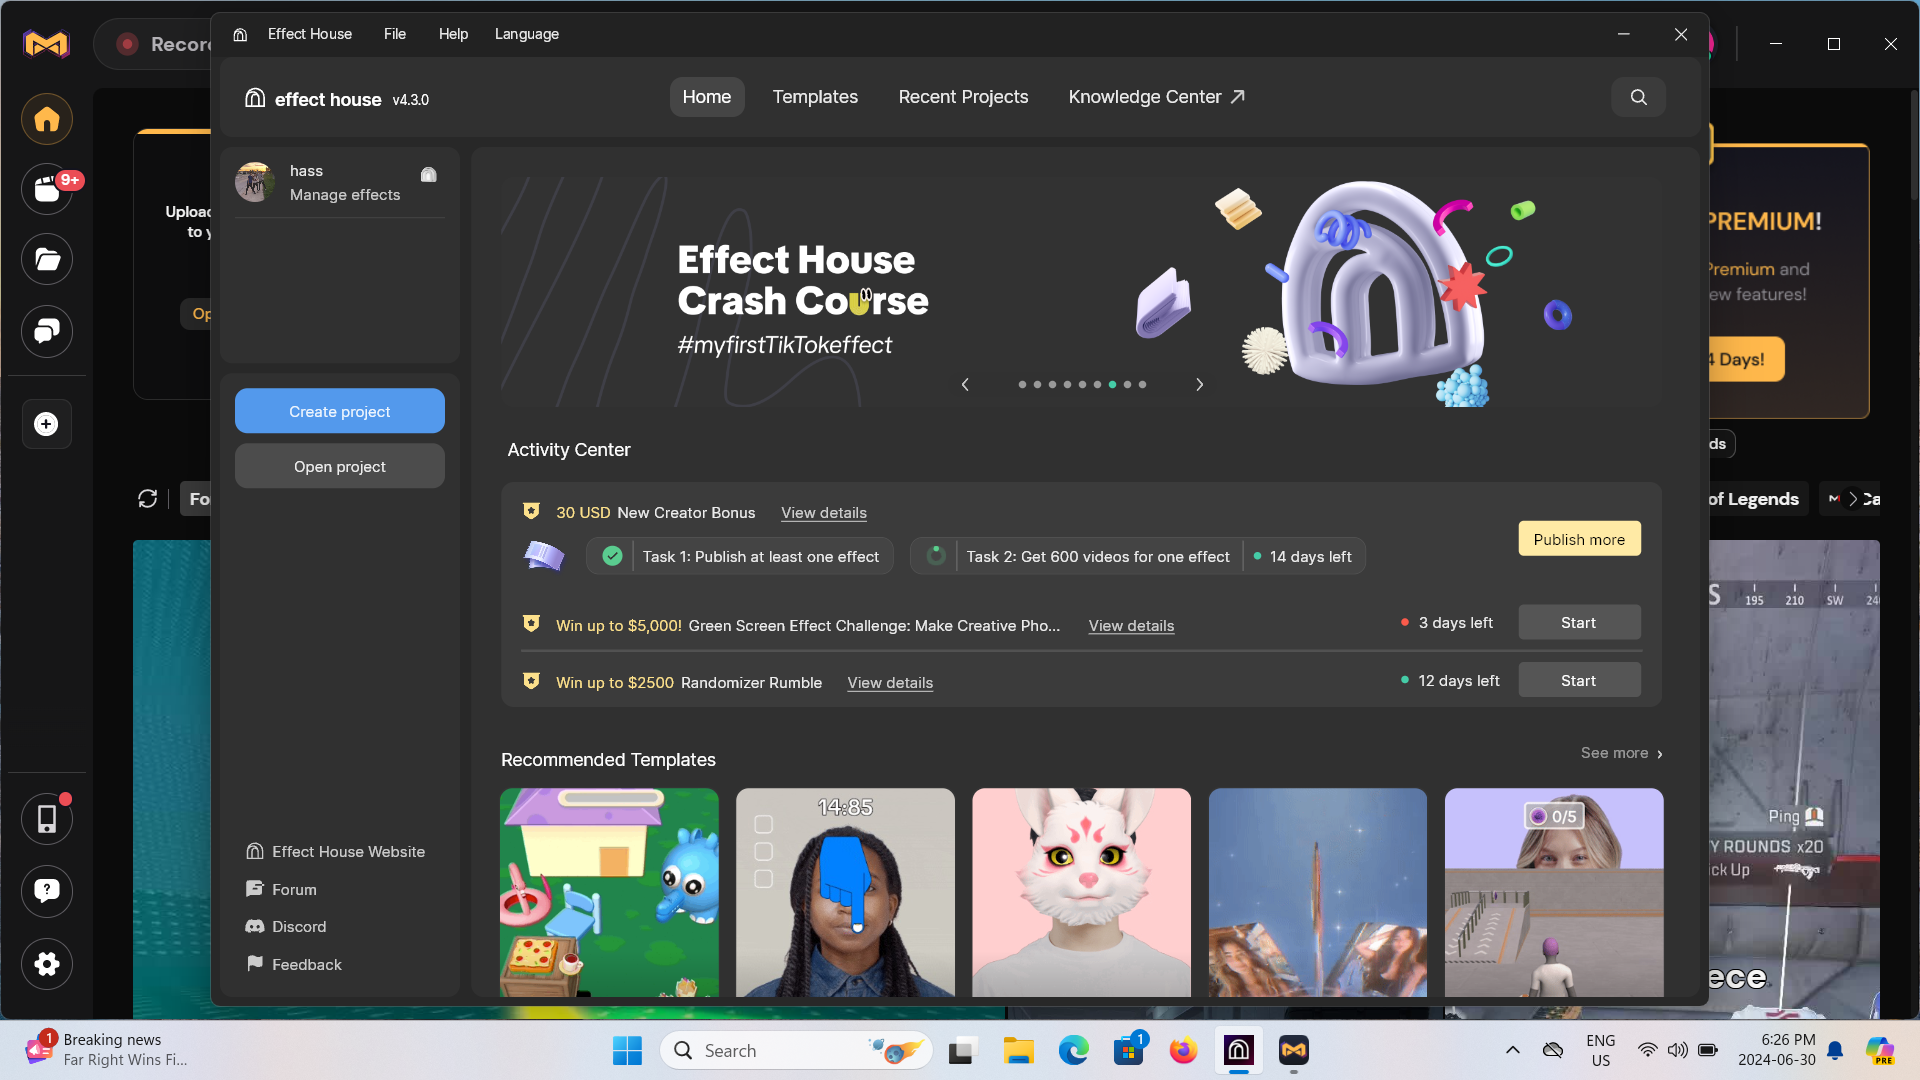Click the Windows taskbar Search box
1920x1080 pixels.
(x=796, y=1050)
